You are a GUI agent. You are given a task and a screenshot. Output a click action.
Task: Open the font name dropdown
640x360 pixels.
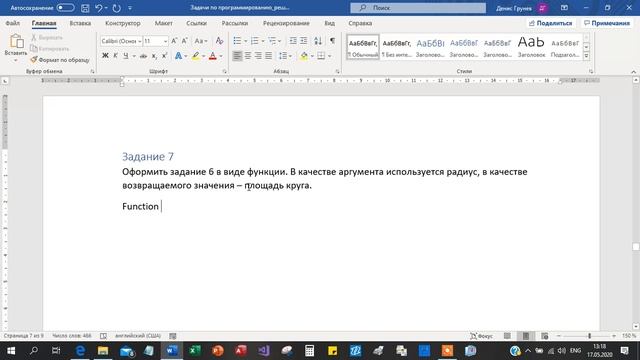139,41
